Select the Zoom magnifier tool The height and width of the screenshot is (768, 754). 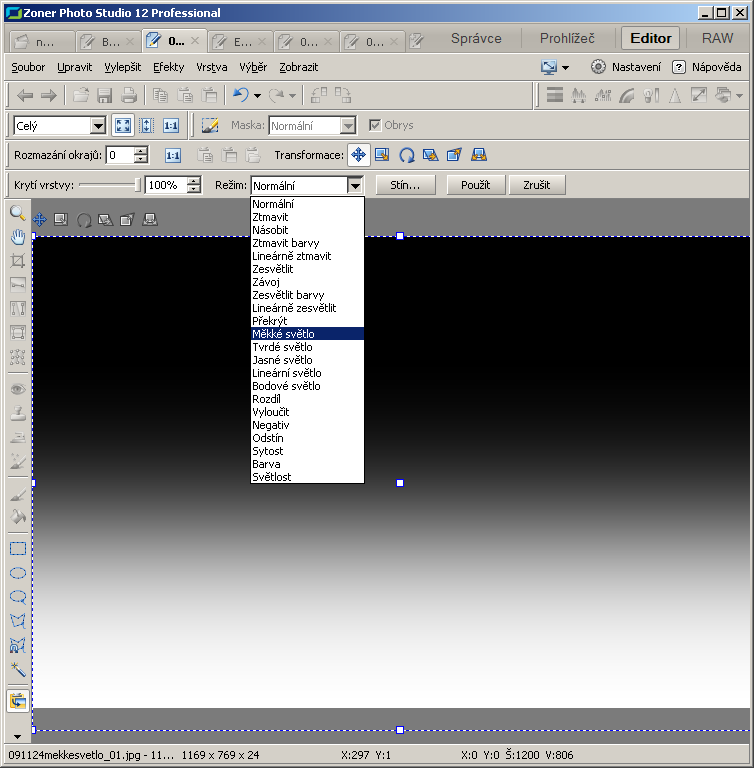pos(17,213)
